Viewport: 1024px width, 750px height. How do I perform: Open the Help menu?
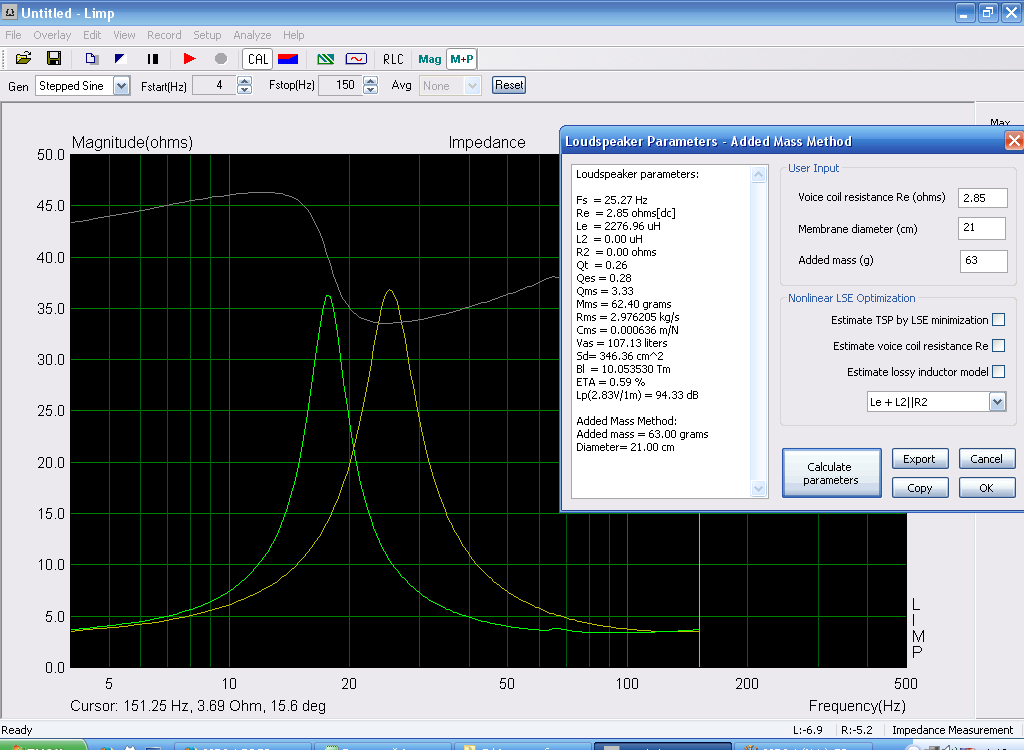[x=293, y=35]
